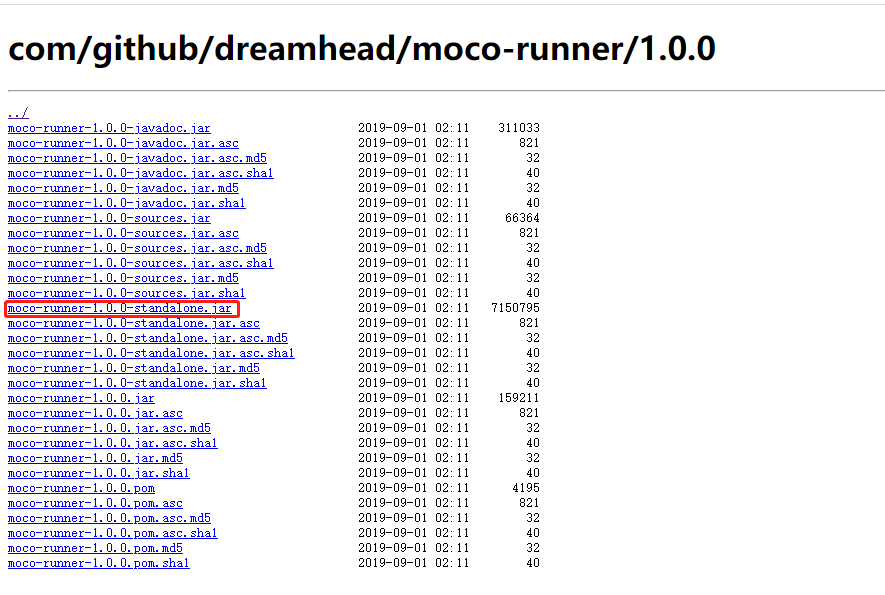Image resolution: width=885 pixels, height=595 pixels.
Task: Download moco-runner-1.0.0.jar
Action: (81, 399)
